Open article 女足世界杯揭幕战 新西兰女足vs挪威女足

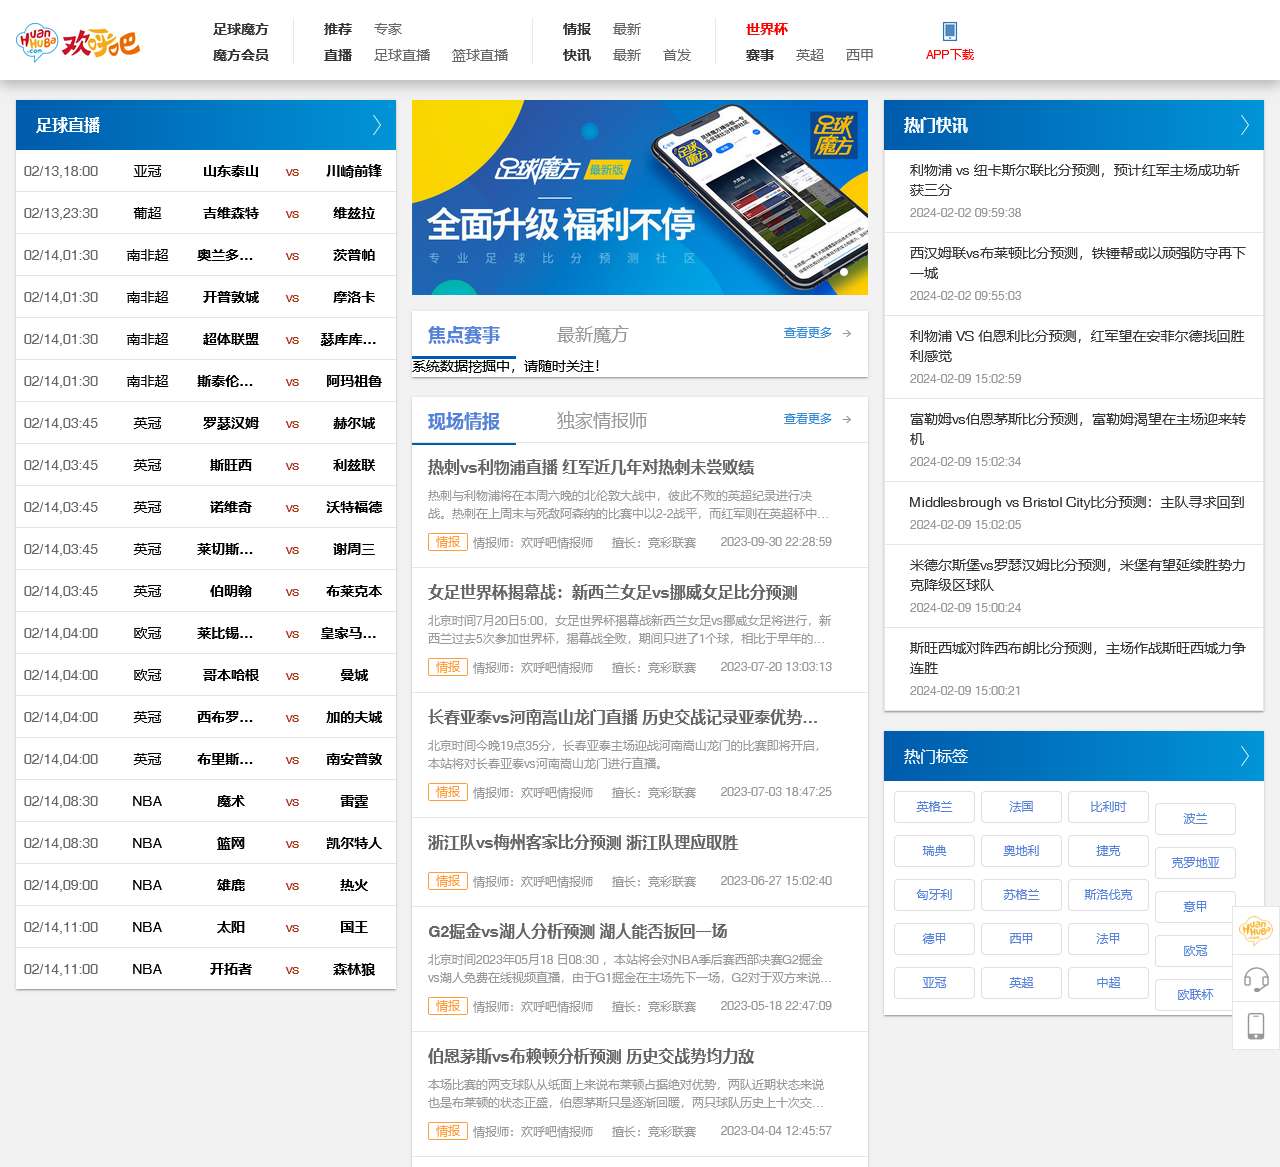pyautogui.click(x=613, y=592)
